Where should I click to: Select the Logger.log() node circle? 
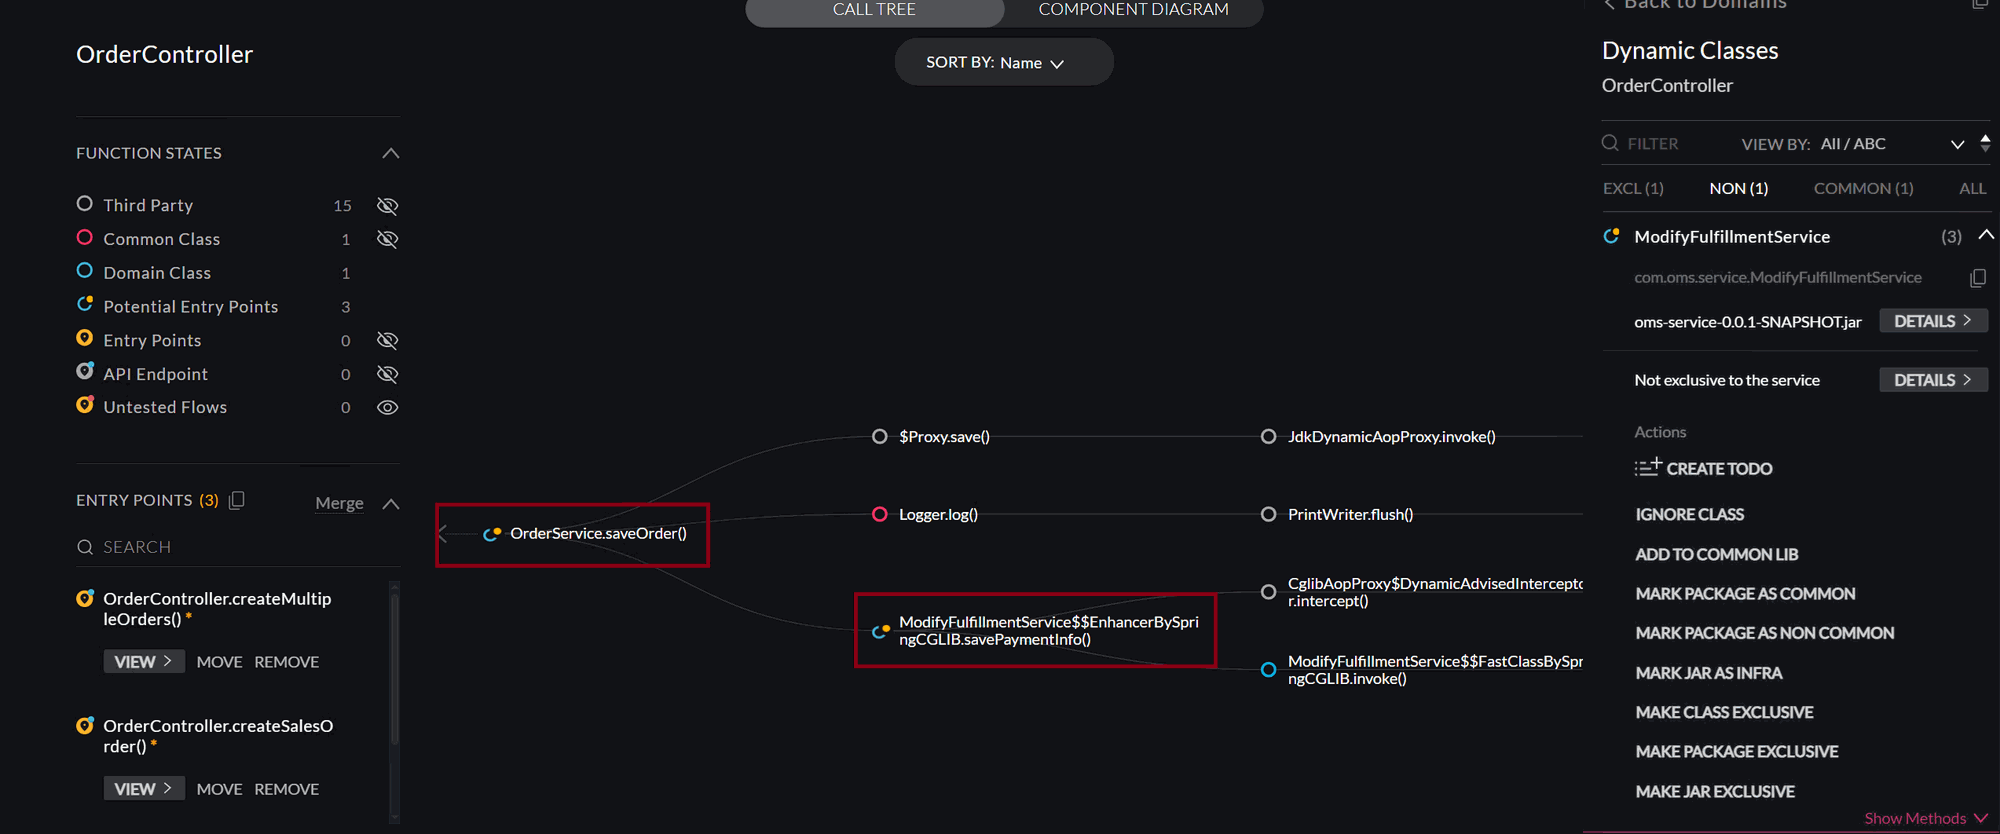coord(879,514)
